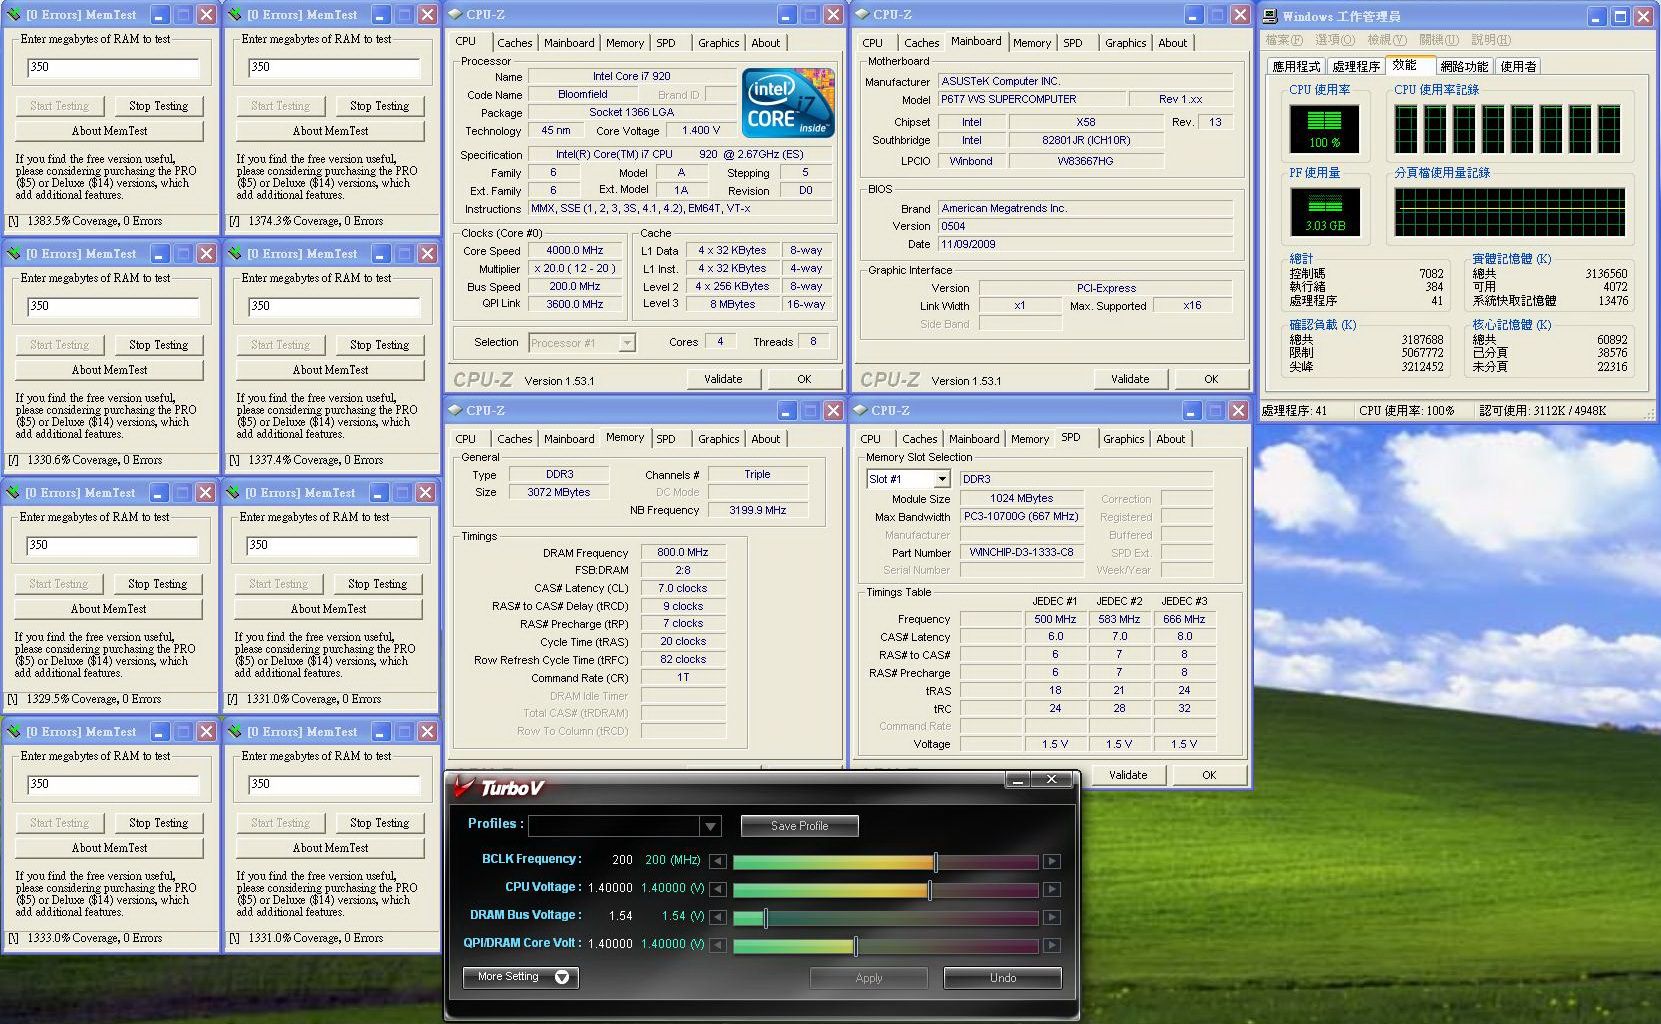Expand More Setting in TurboV
The width and height of the screenshot is (1661, 1024).
[x=520, y=977]
